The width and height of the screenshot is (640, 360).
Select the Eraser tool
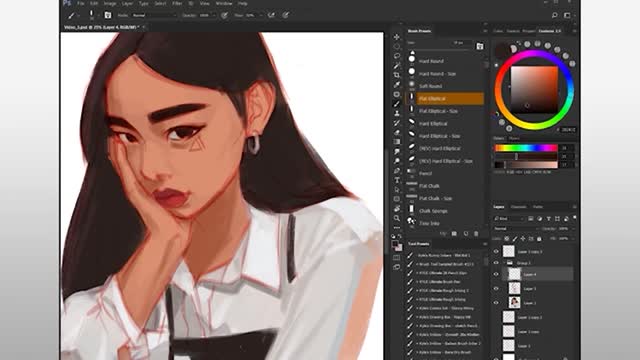(x=397, y=133)
